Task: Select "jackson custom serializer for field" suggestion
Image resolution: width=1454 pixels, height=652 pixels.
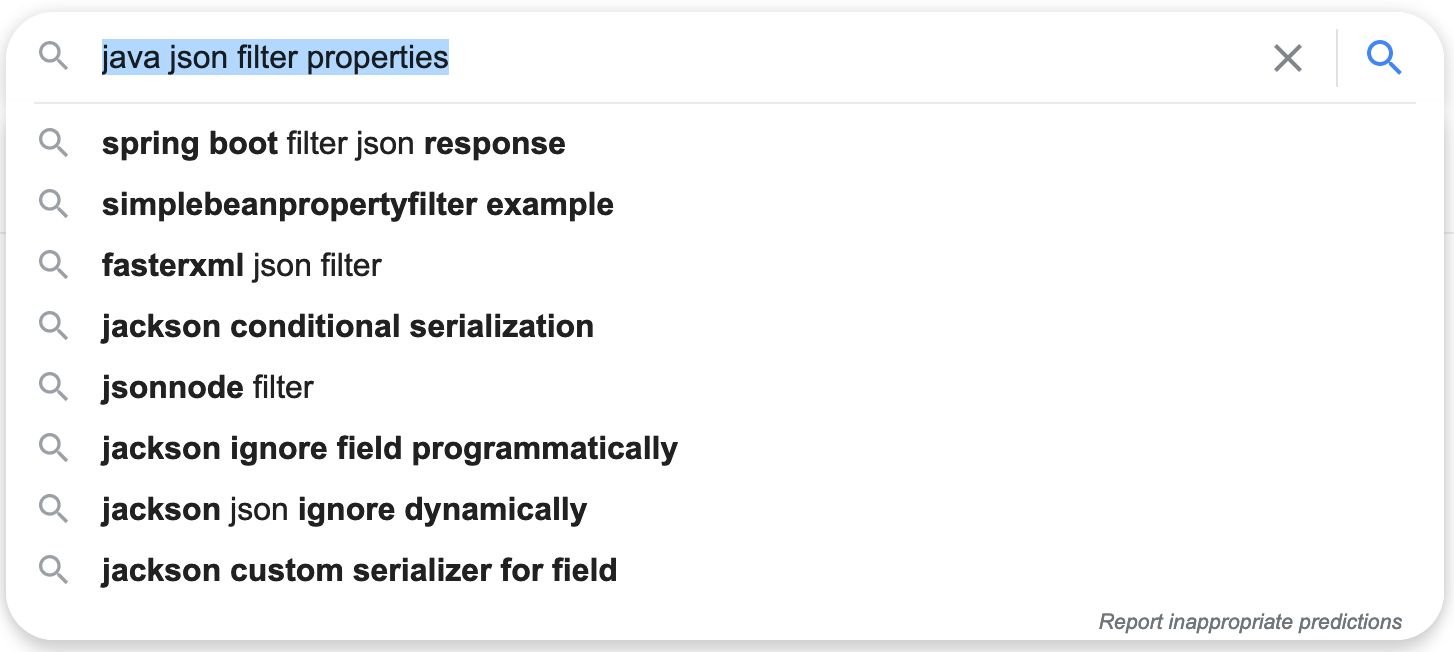Action: pyautogui.click(x=359, y=571)
